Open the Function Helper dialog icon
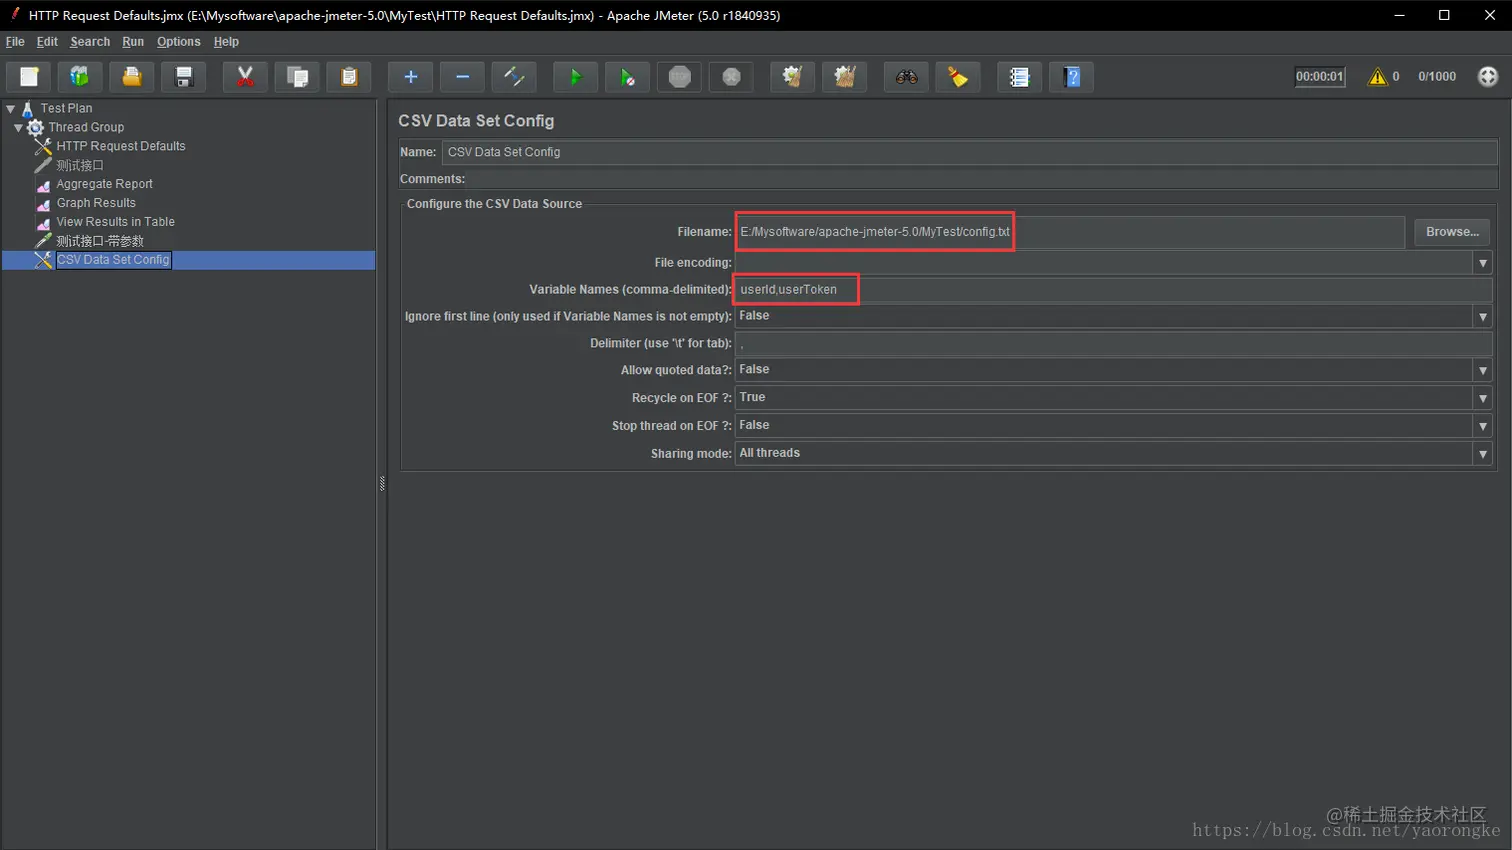This screenshot has width=1512, height=850. point(1019,77)
